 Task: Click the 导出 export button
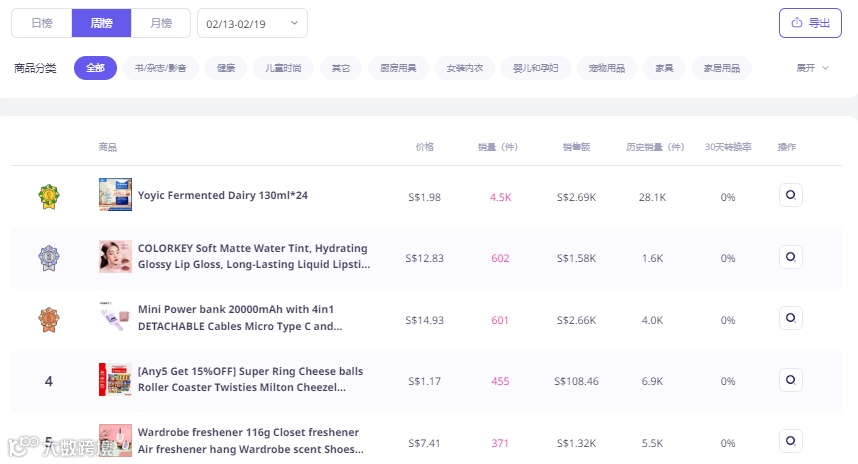pyautogui.click(x=810, y=22)
